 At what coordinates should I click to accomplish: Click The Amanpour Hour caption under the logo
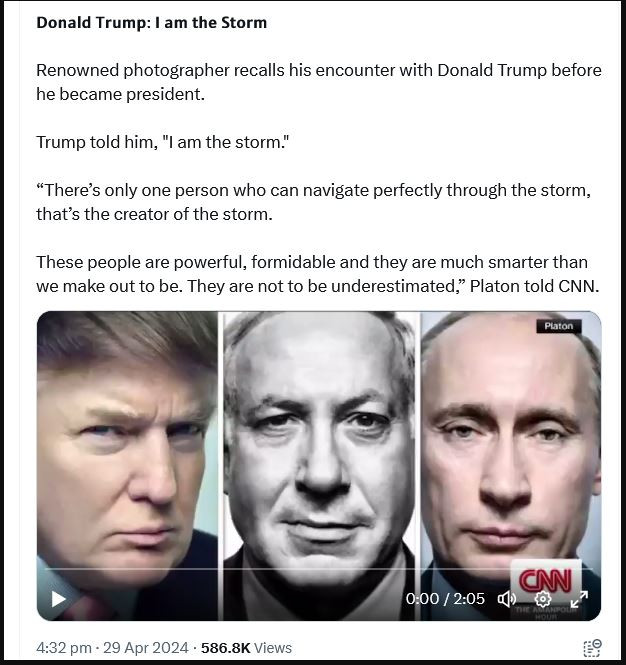point(546,613)
